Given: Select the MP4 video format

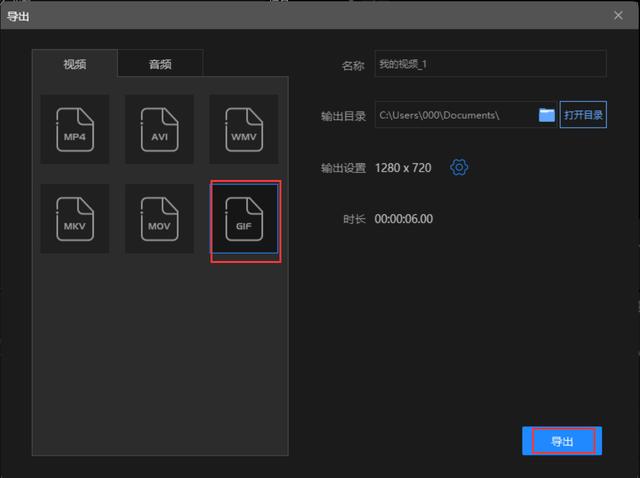Looking at the screenshot, I should [x=75, y=130].
